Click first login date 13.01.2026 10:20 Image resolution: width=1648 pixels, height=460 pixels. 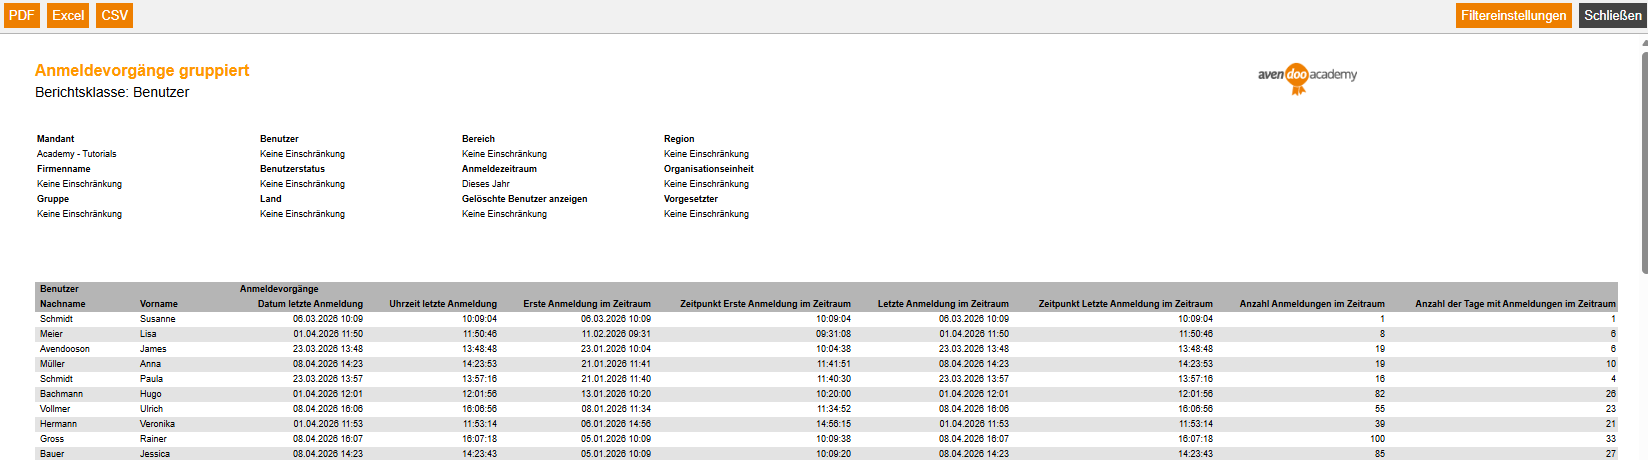coord(616,394)
